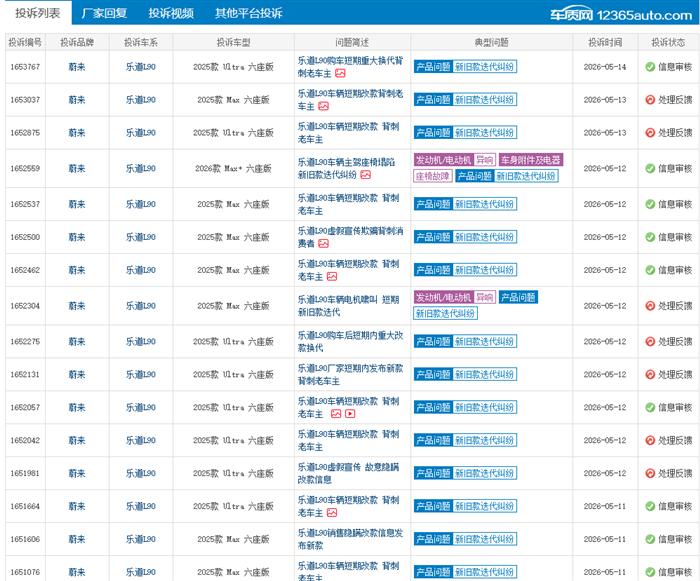
Task: Click image icon on complaint 1652462 description
Action: 332,276
